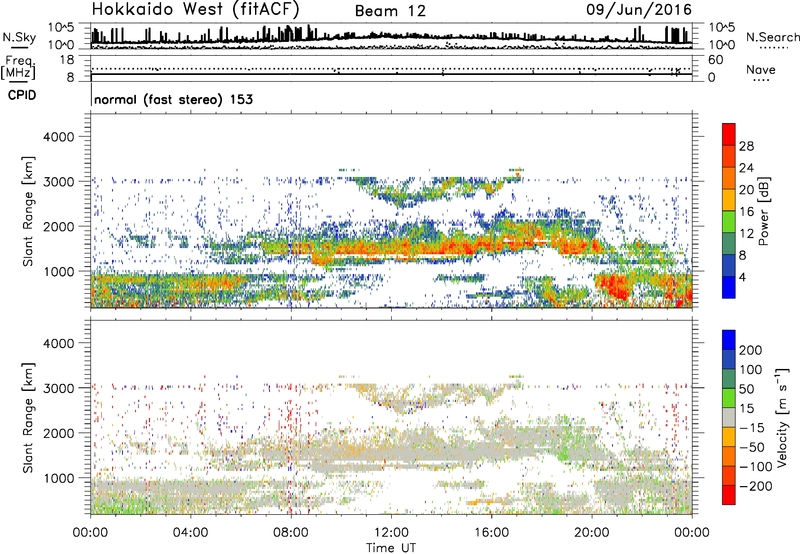Click the sky noise plot strip

click(x=391, y=36)
